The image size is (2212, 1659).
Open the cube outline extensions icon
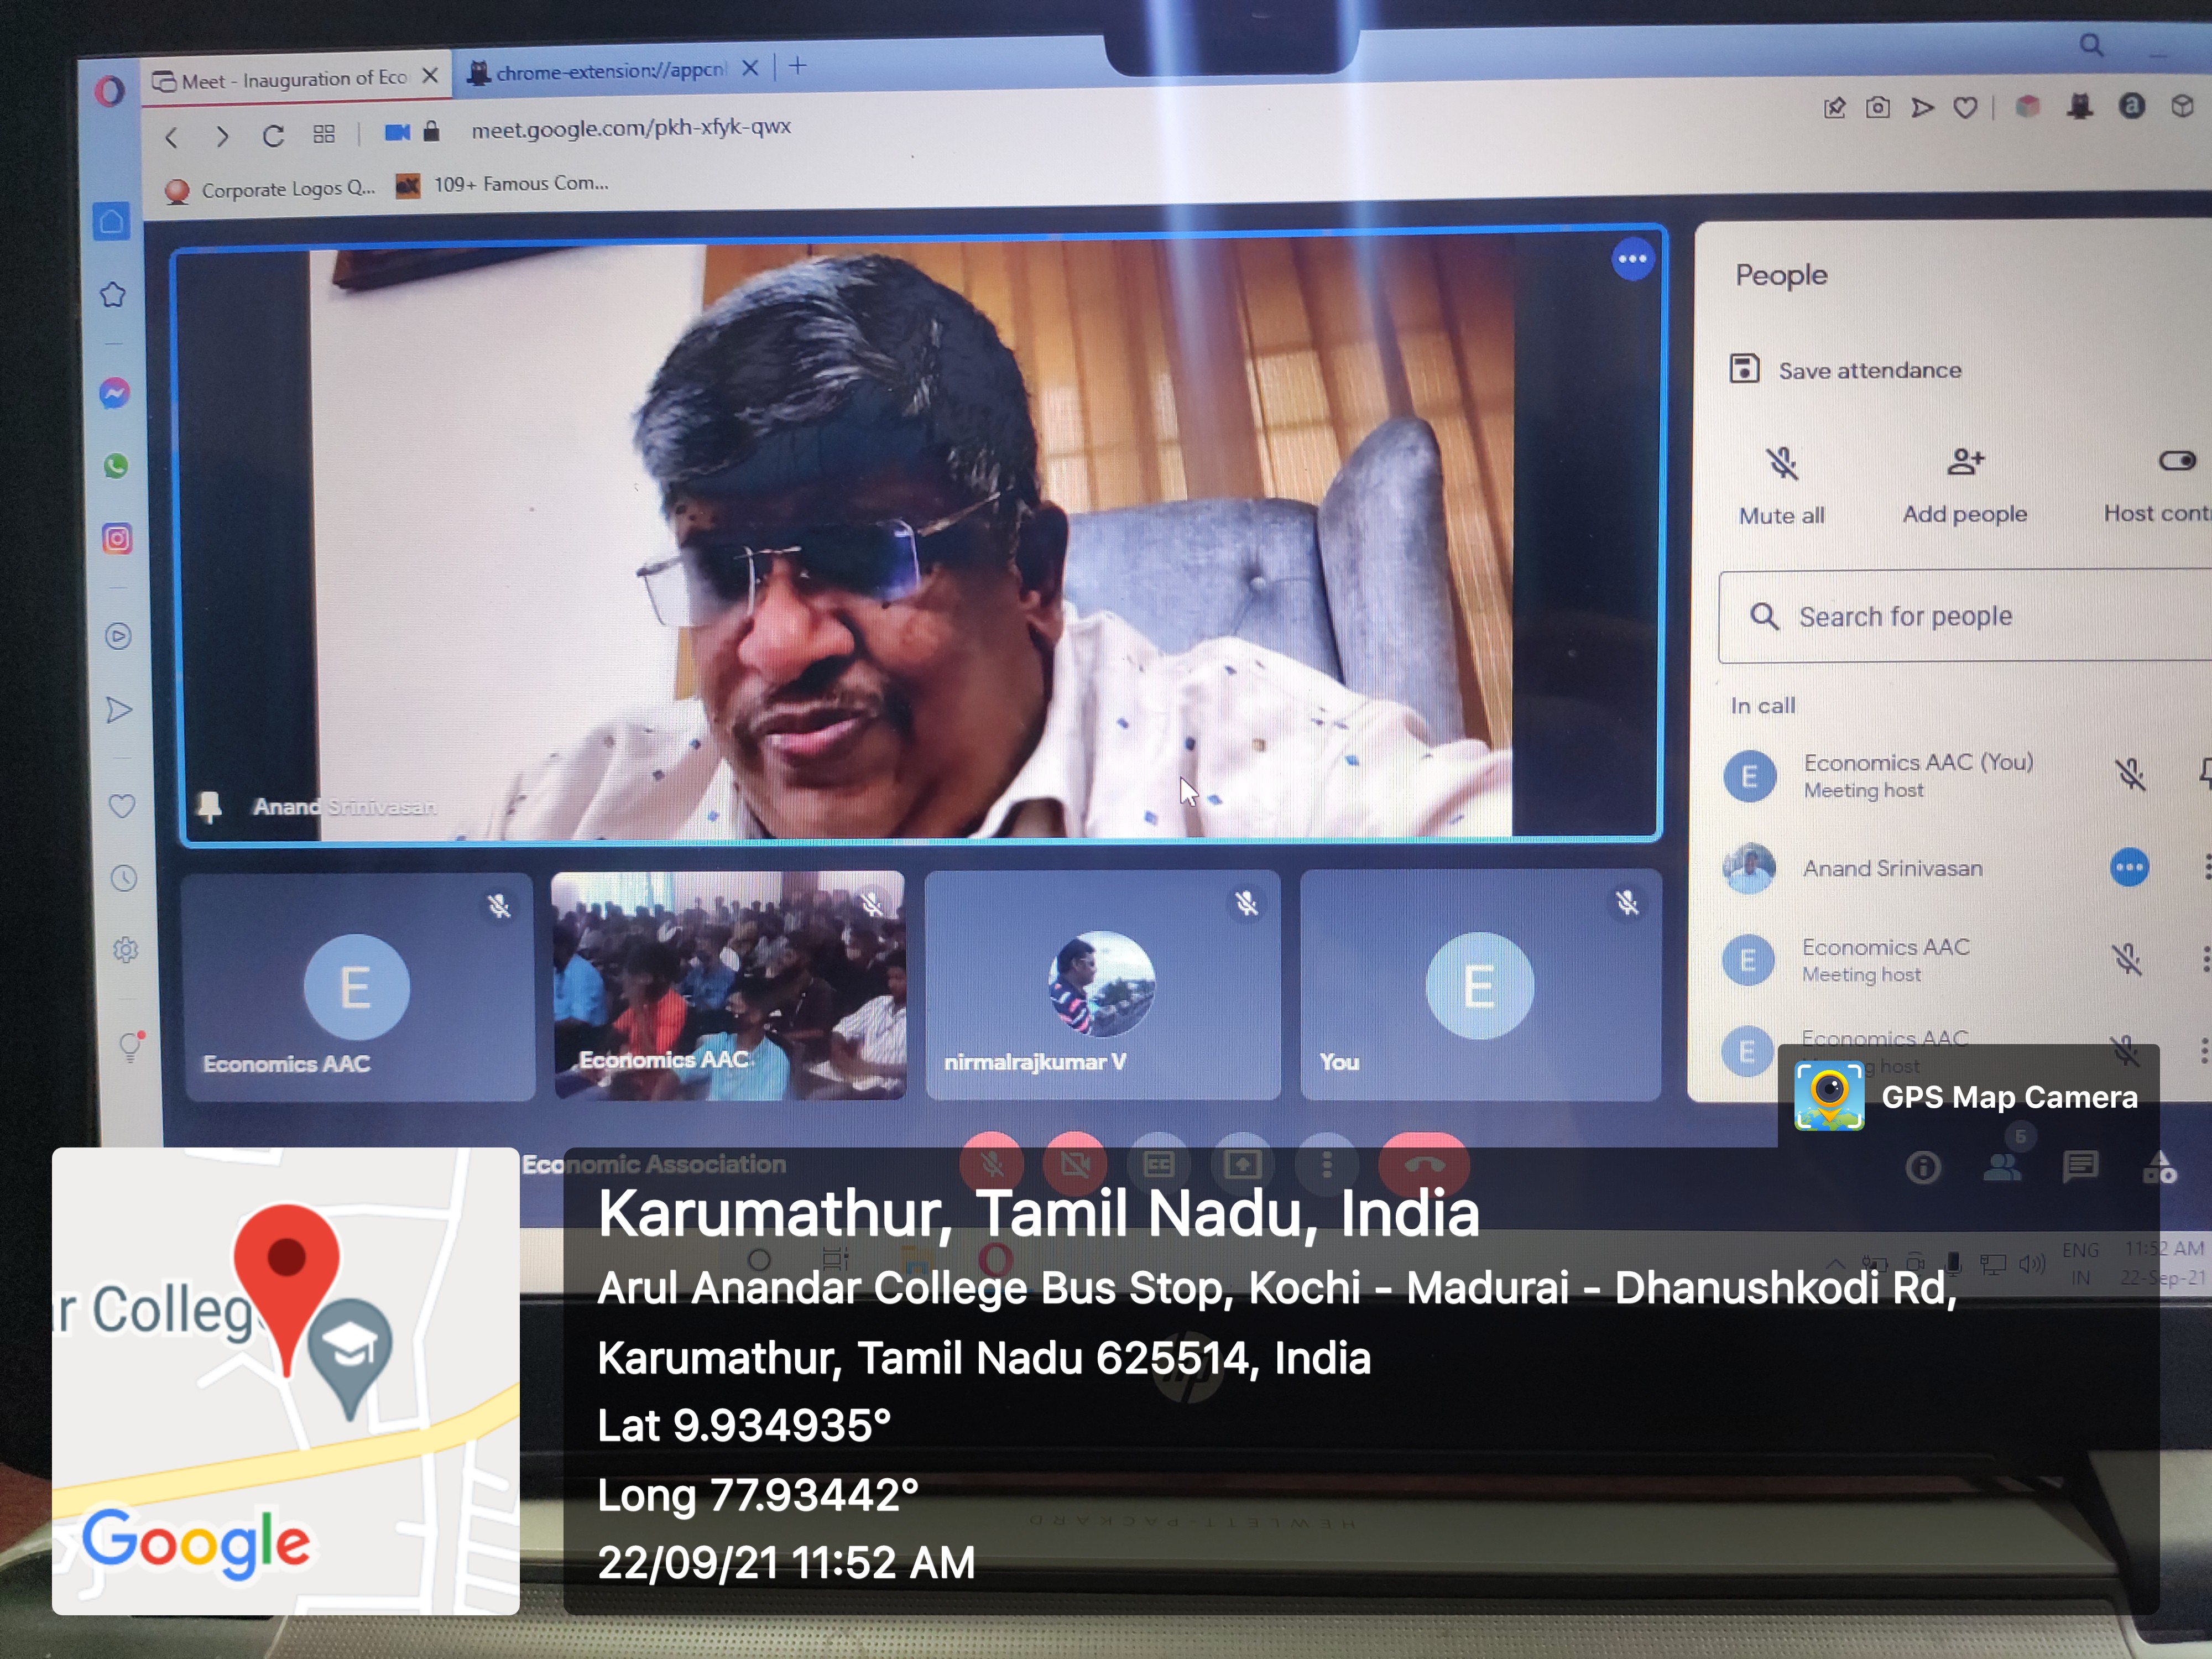point(2182,105)
